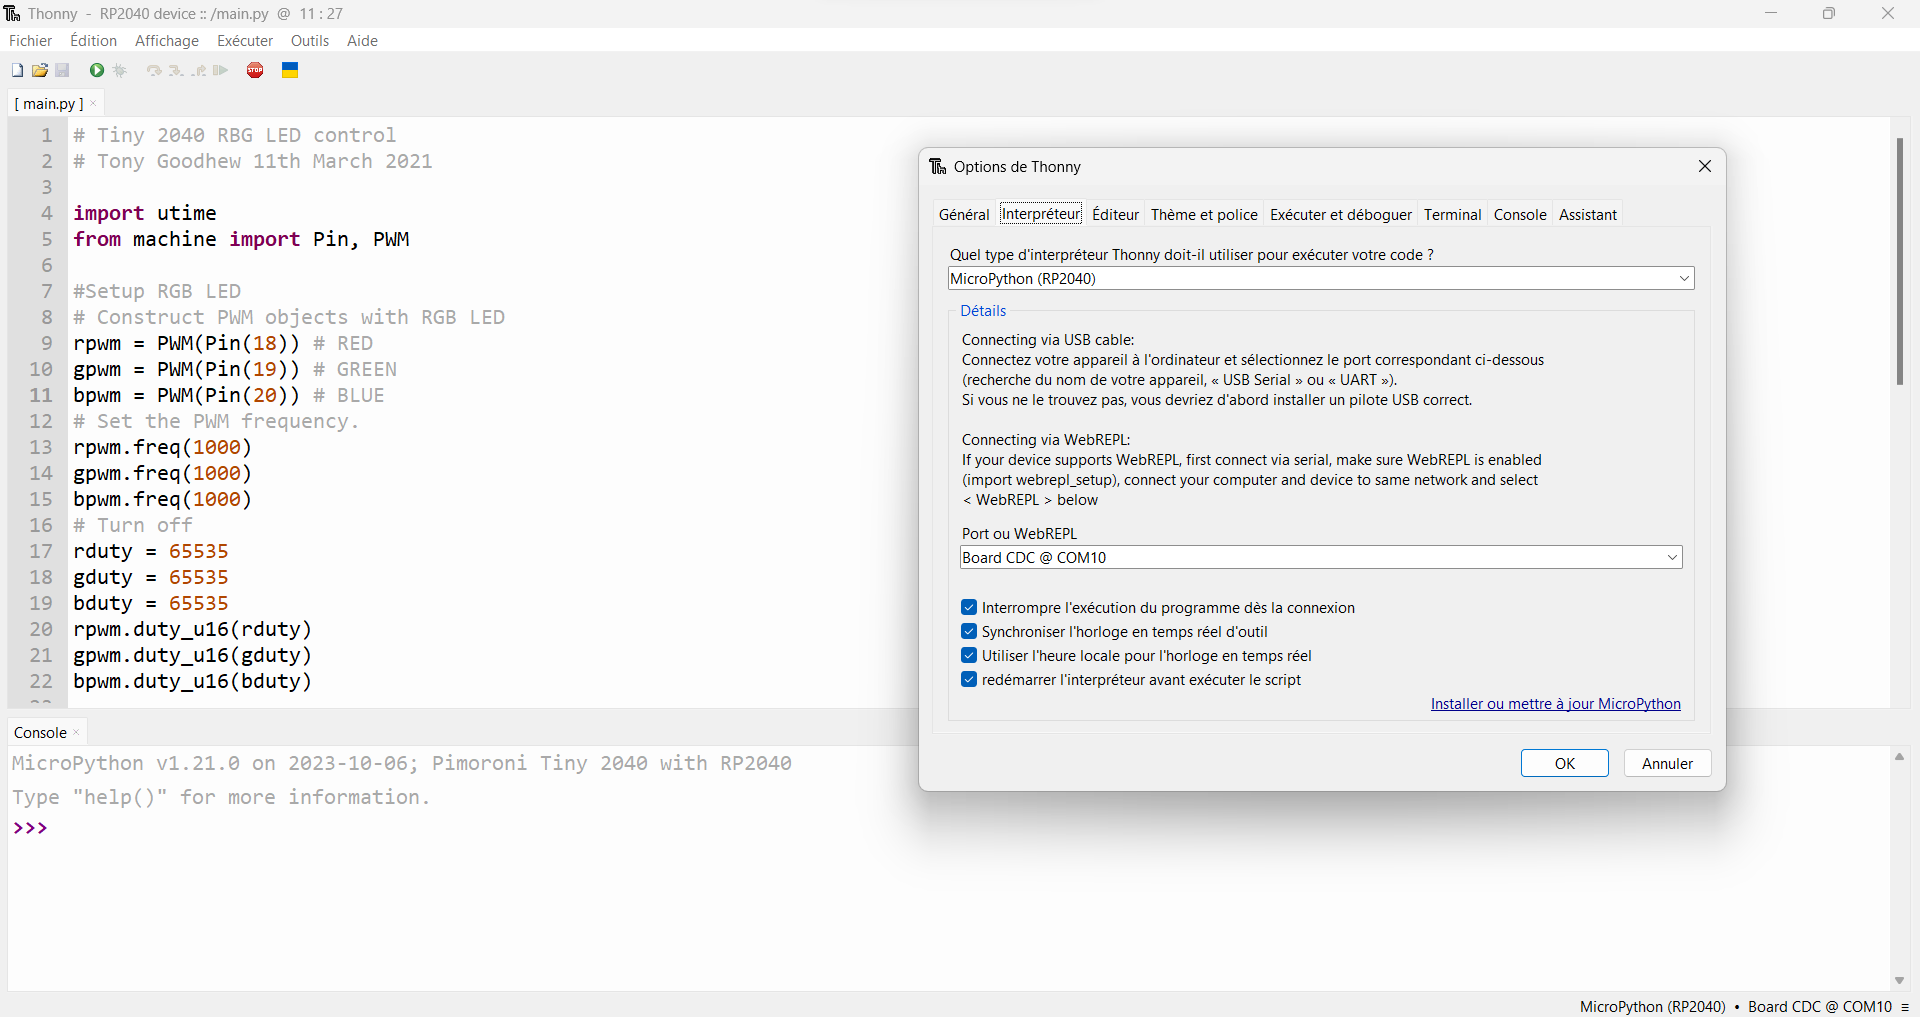Click console scrollbar up arrow

(x=1899, y=757)
